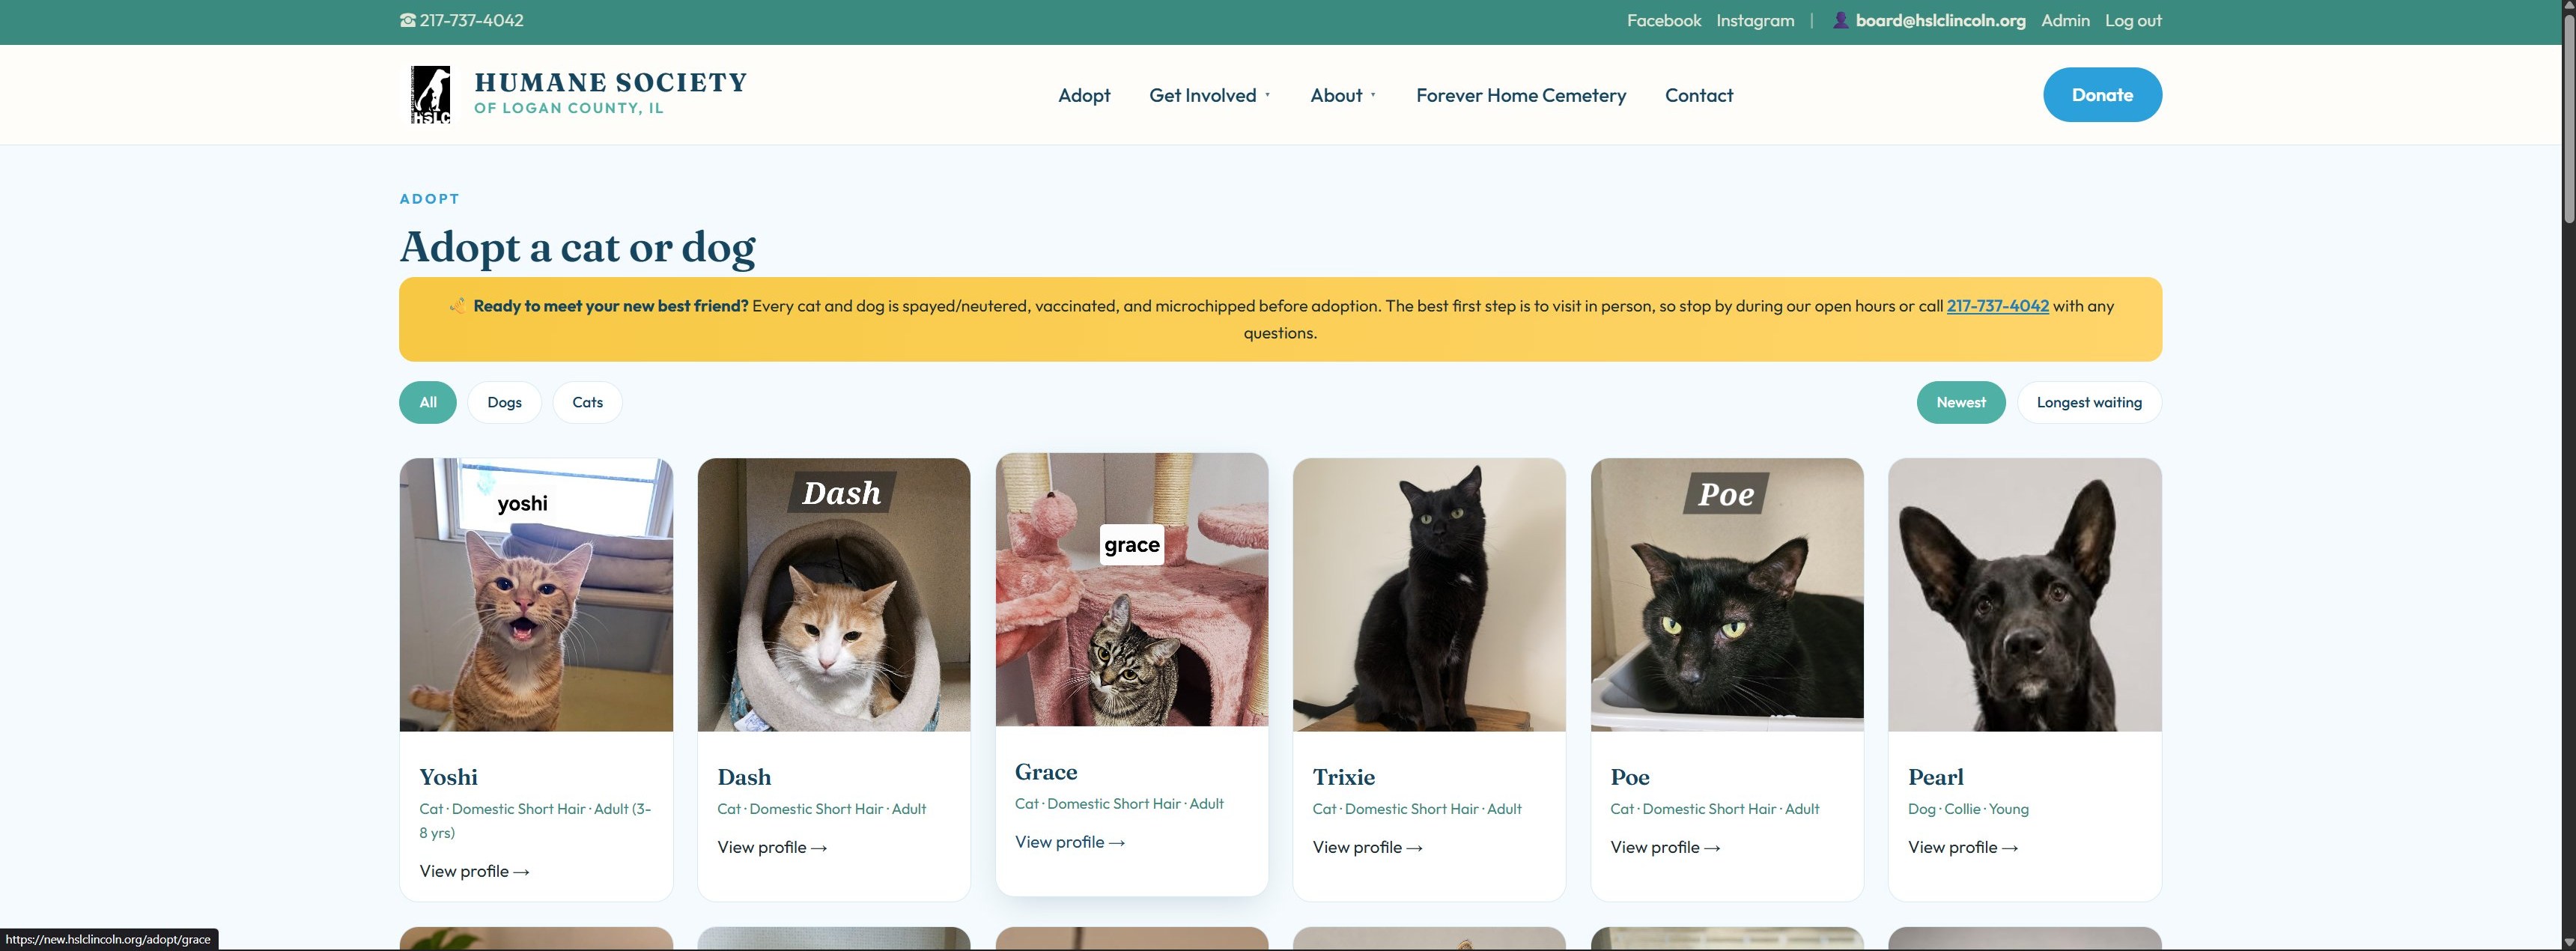Expand the Get Involved dropdown menu
Viewport: 2576px width, 951px height.
[1210, 95]
